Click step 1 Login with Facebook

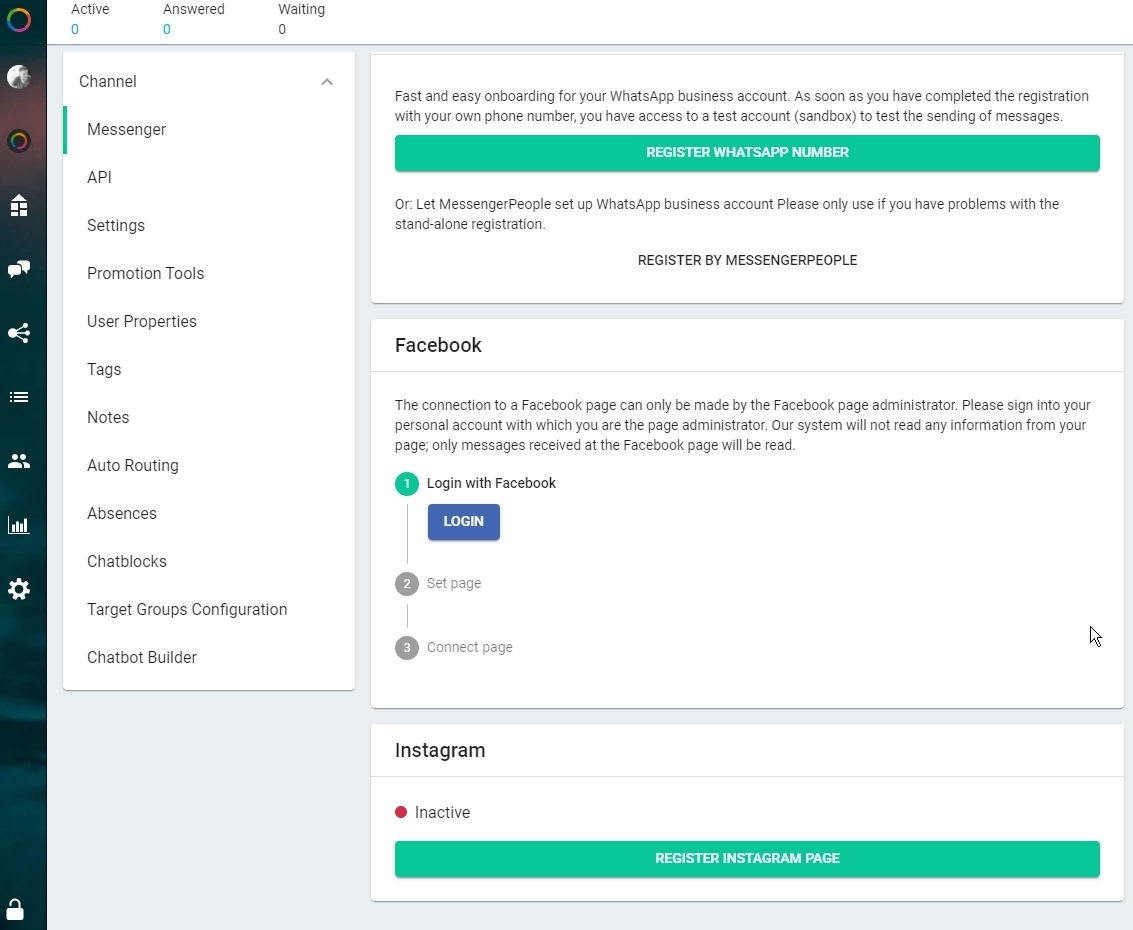click(475, 483)
